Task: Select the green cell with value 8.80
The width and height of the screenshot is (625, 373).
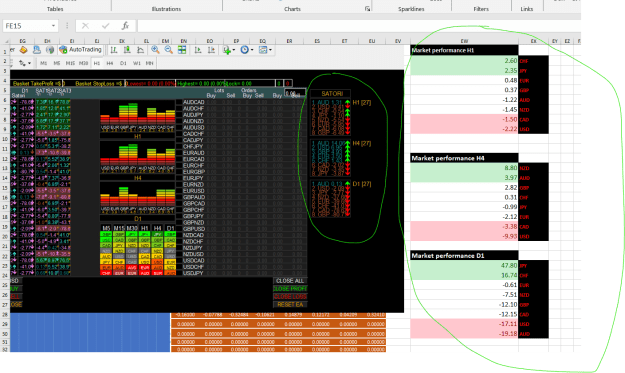Action: (464, 168)
